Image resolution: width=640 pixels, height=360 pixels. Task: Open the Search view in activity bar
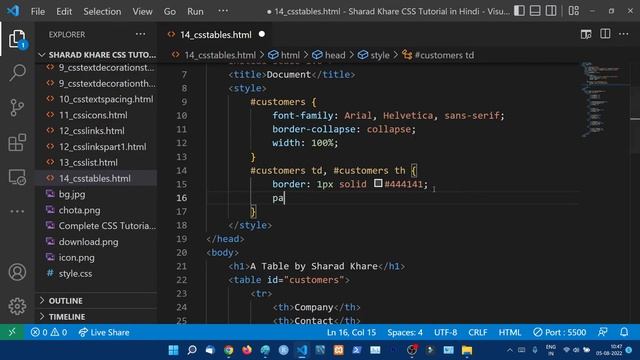(x=17, y=73)
